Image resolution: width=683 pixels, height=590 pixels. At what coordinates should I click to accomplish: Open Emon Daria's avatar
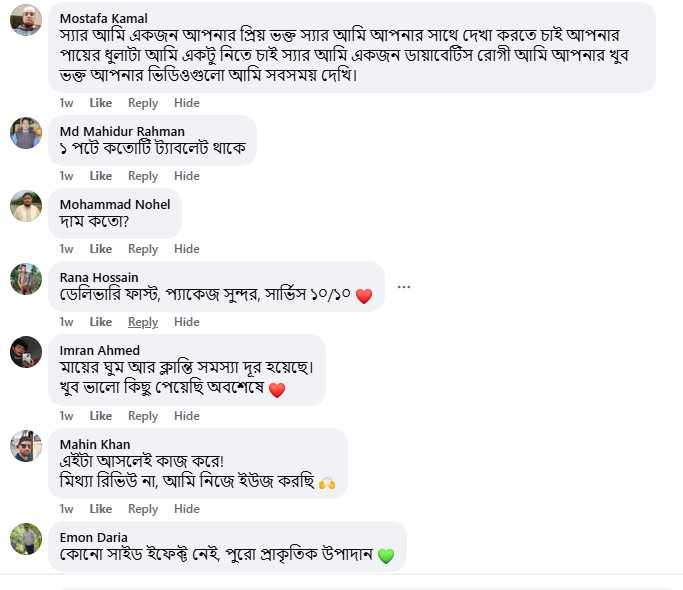(26, 539)
